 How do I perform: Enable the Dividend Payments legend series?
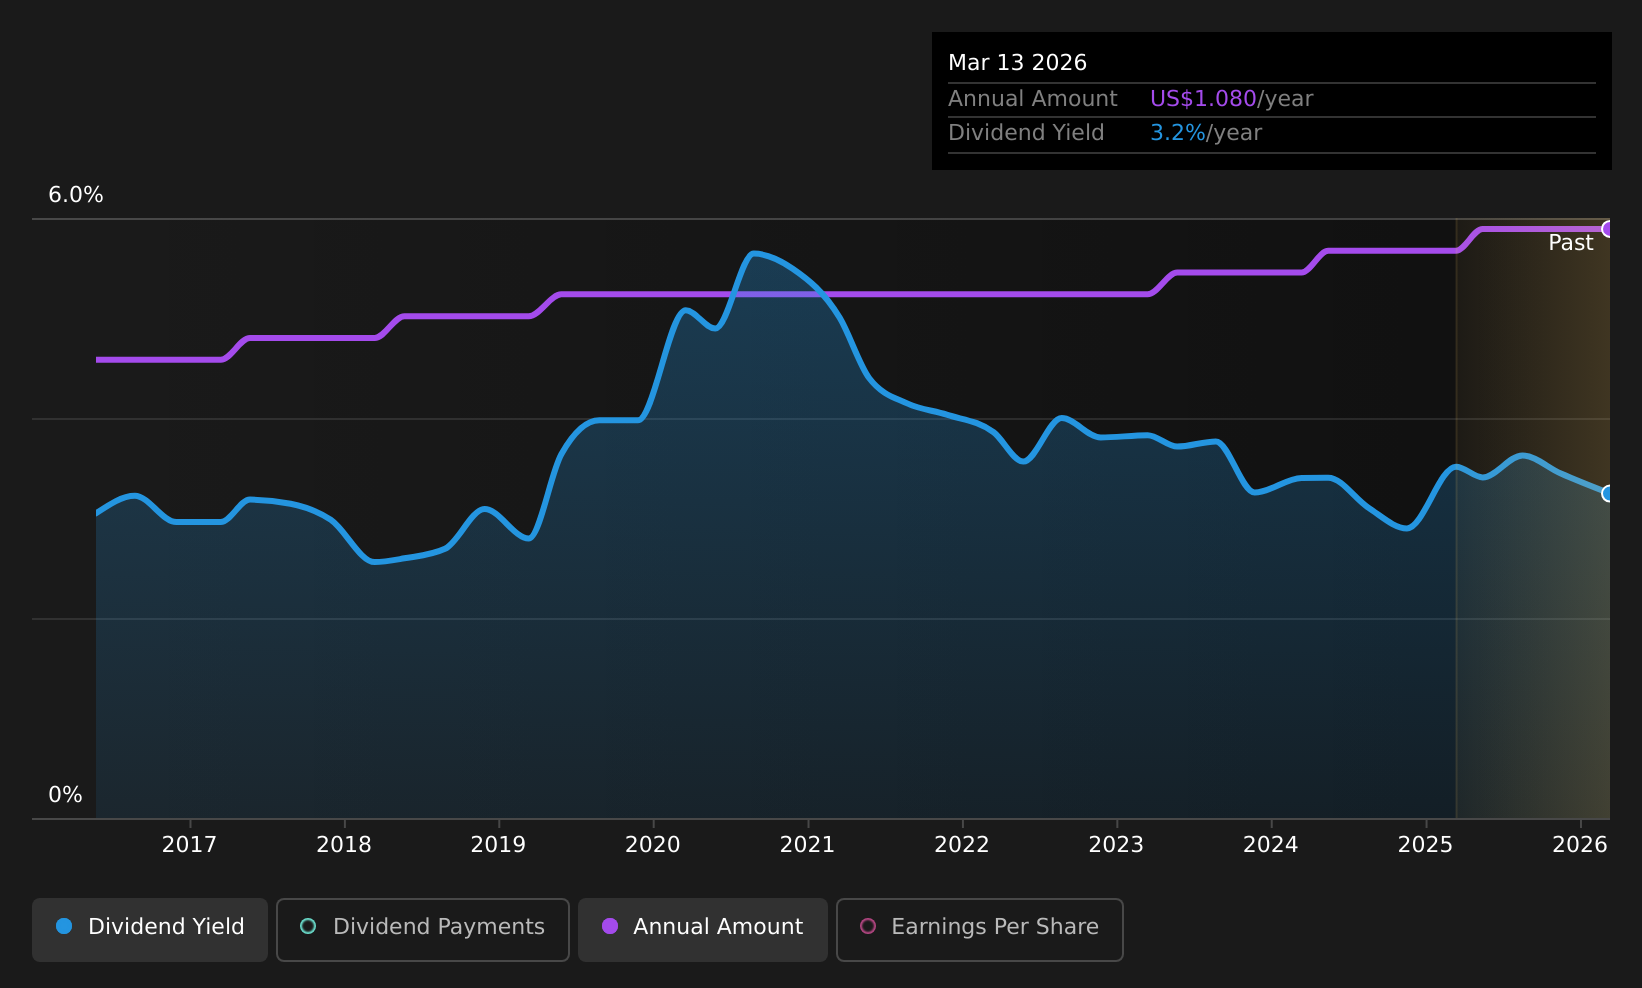pyautogui.click(x=423, y=929)
